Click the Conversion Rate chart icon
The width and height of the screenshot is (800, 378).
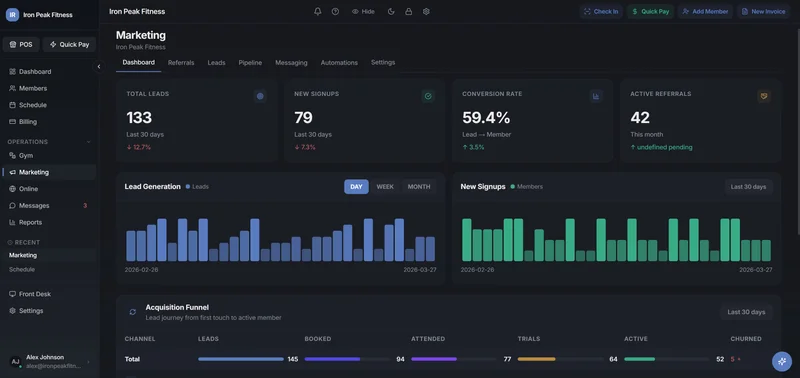pyautogui.click(x=596, y=96)
